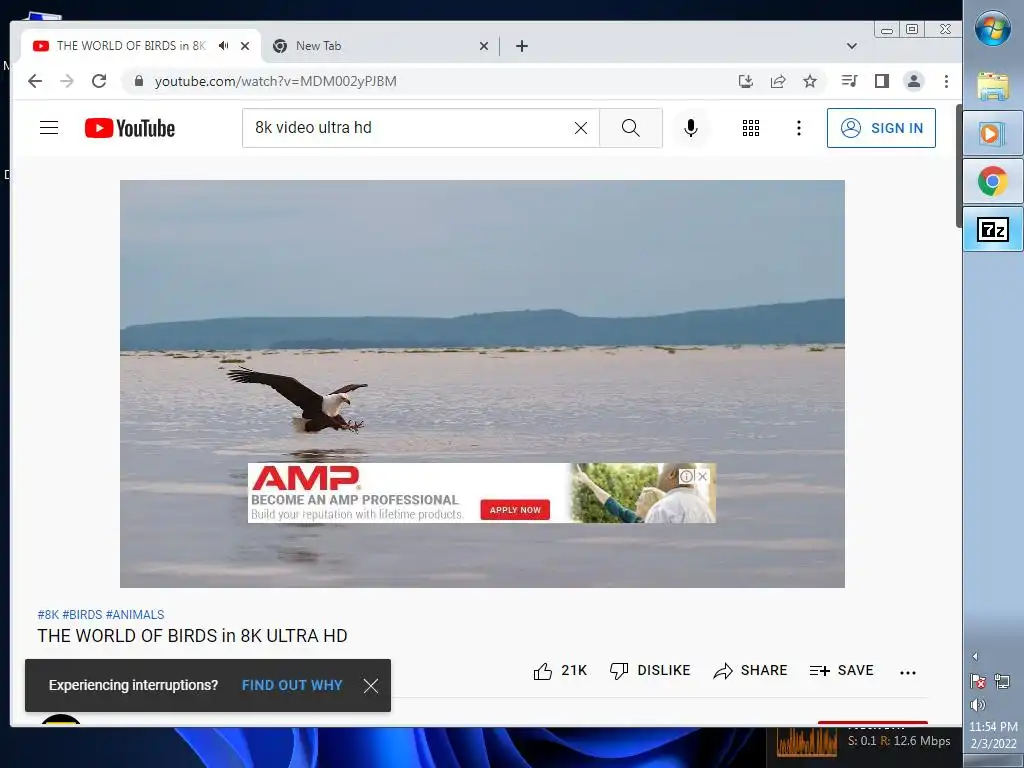The height and width of the screenshot is (768, 1024).
Task: Switch to the New Tab tab
Action: click(381, 46)
